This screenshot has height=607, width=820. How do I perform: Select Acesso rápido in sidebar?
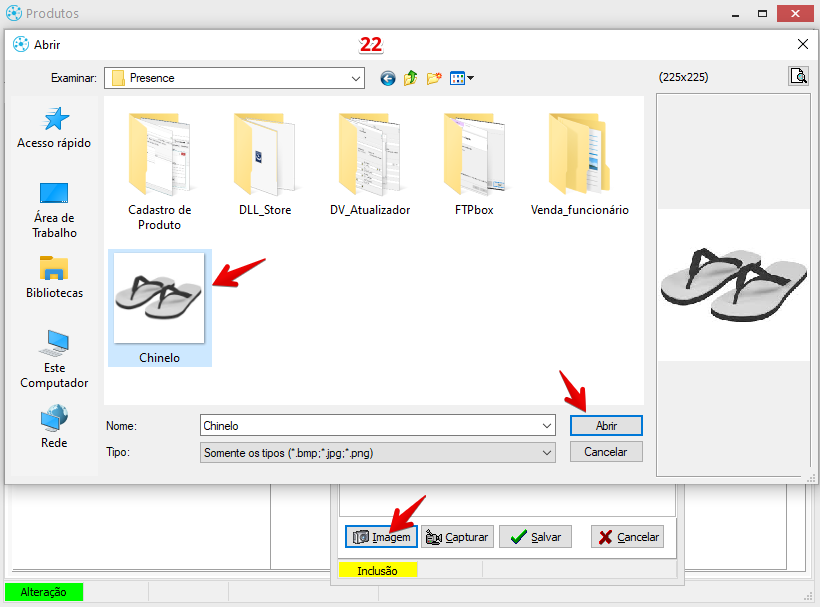[54, 128]
